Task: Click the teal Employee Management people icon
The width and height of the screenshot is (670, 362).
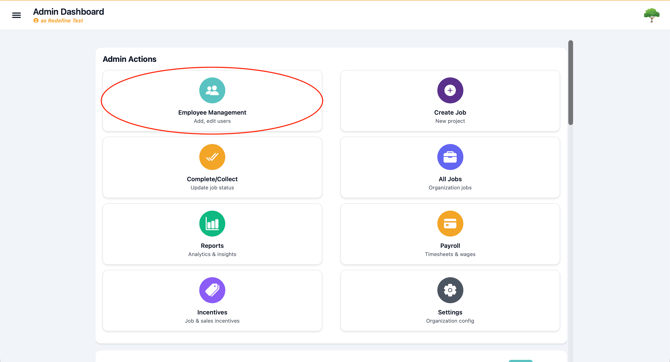Action: pyautogui.click(x=212, y=90)
